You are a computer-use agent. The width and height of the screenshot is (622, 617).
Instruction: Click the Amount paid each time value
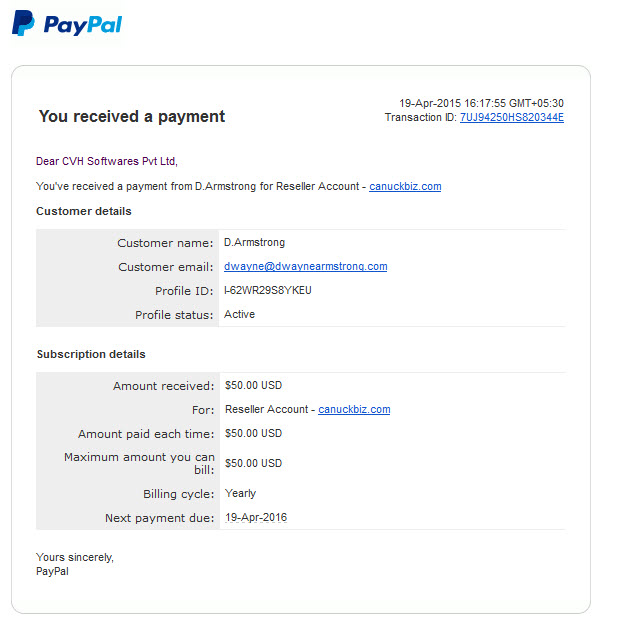[x=253, y=433]
